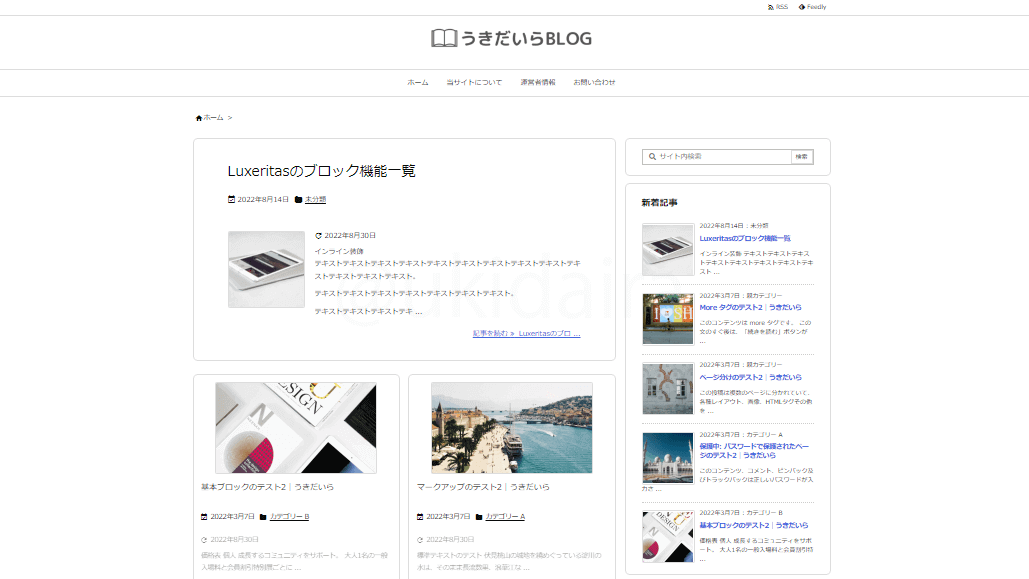The width and height of the screenshot is (1029, 579).
Task: Click the folder icon beside カテゴリー B
Action: tap(263, 517)
